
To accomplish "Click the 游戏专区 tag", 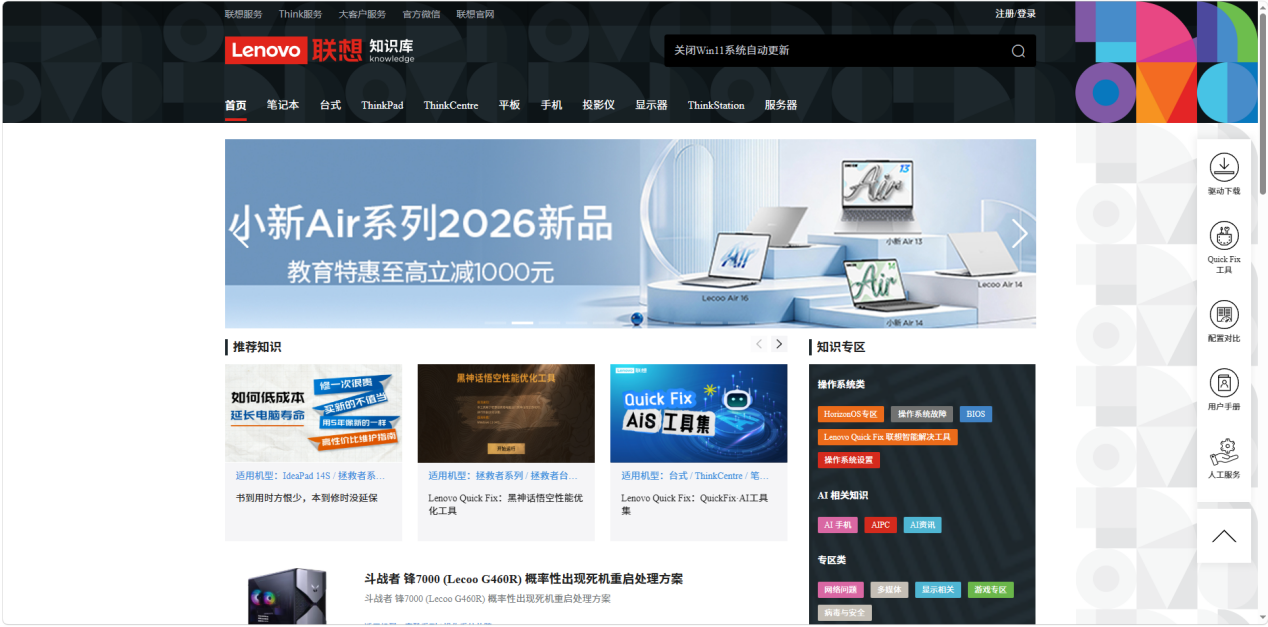I will 991,590.
